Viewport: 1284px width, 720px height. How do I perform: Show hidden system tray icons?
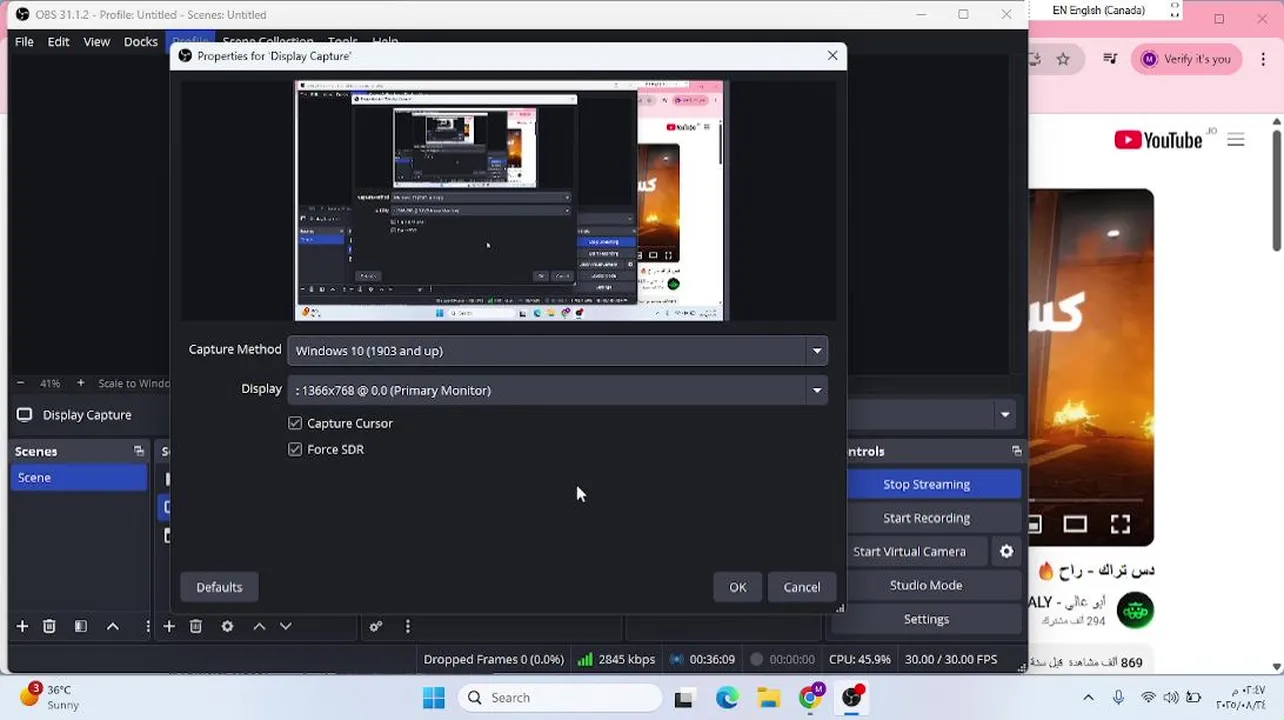1088,698
